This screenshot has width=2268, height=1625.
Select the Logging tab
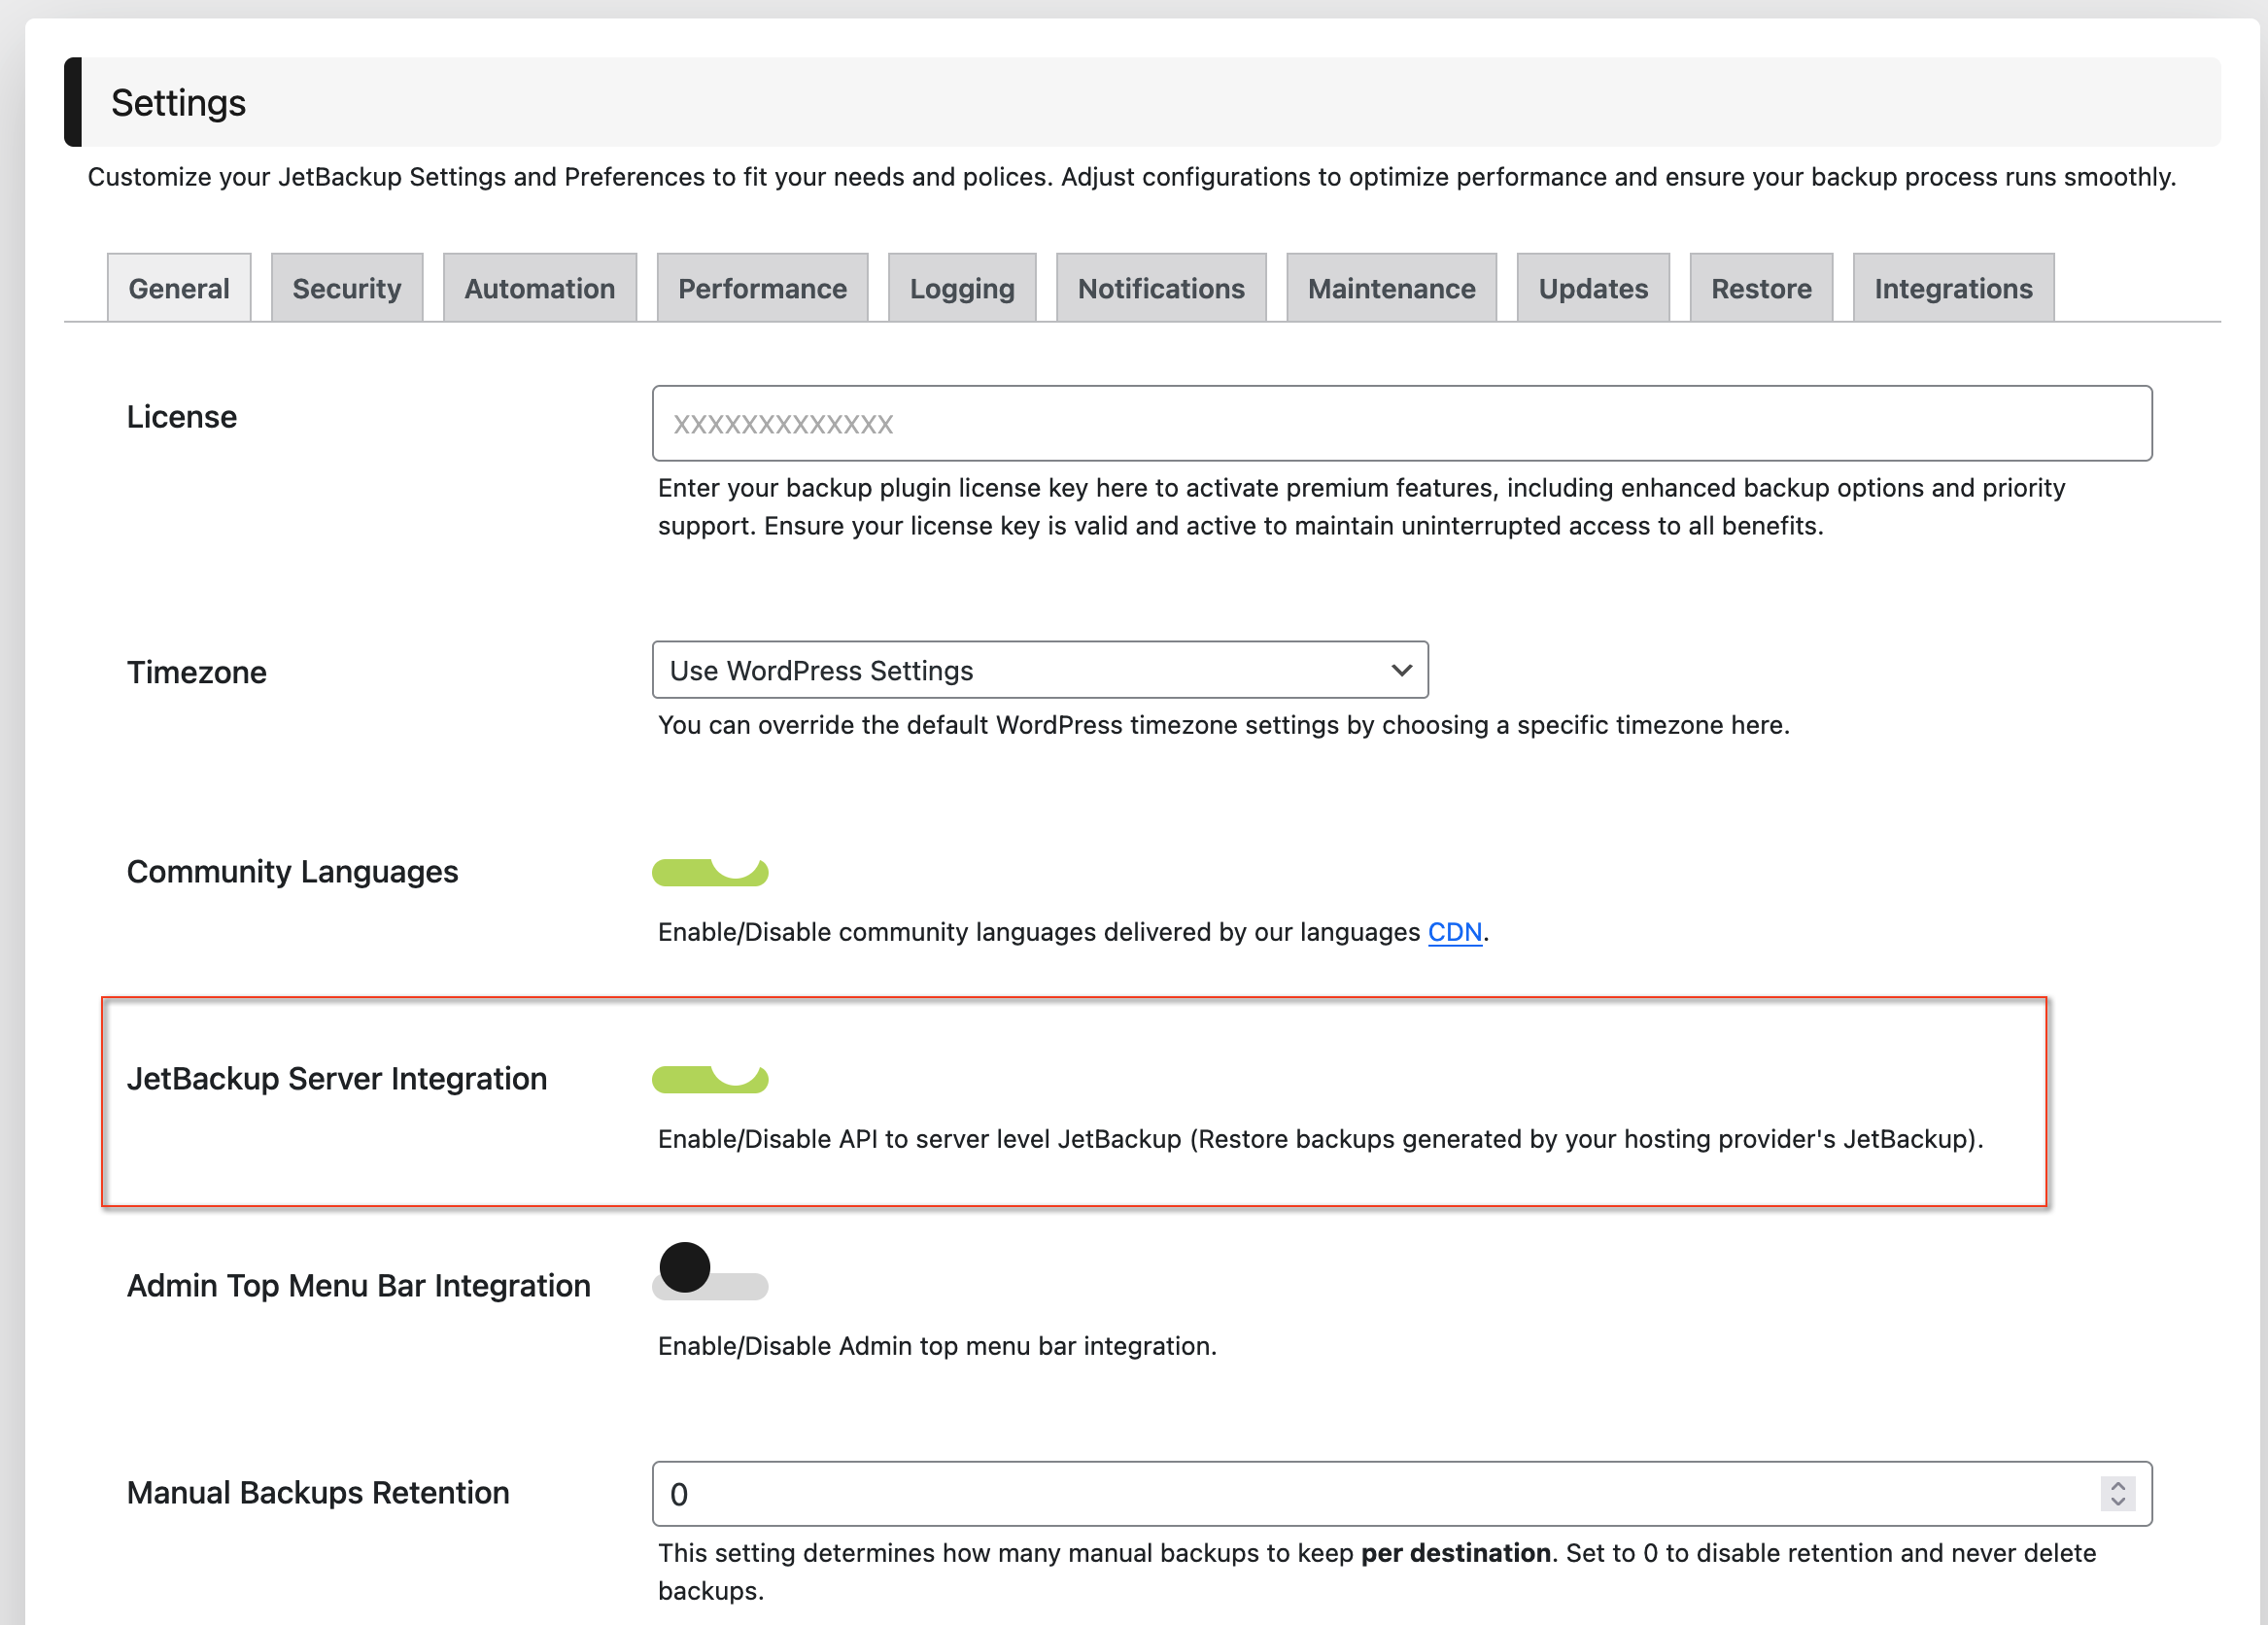[x=961, y=288]
